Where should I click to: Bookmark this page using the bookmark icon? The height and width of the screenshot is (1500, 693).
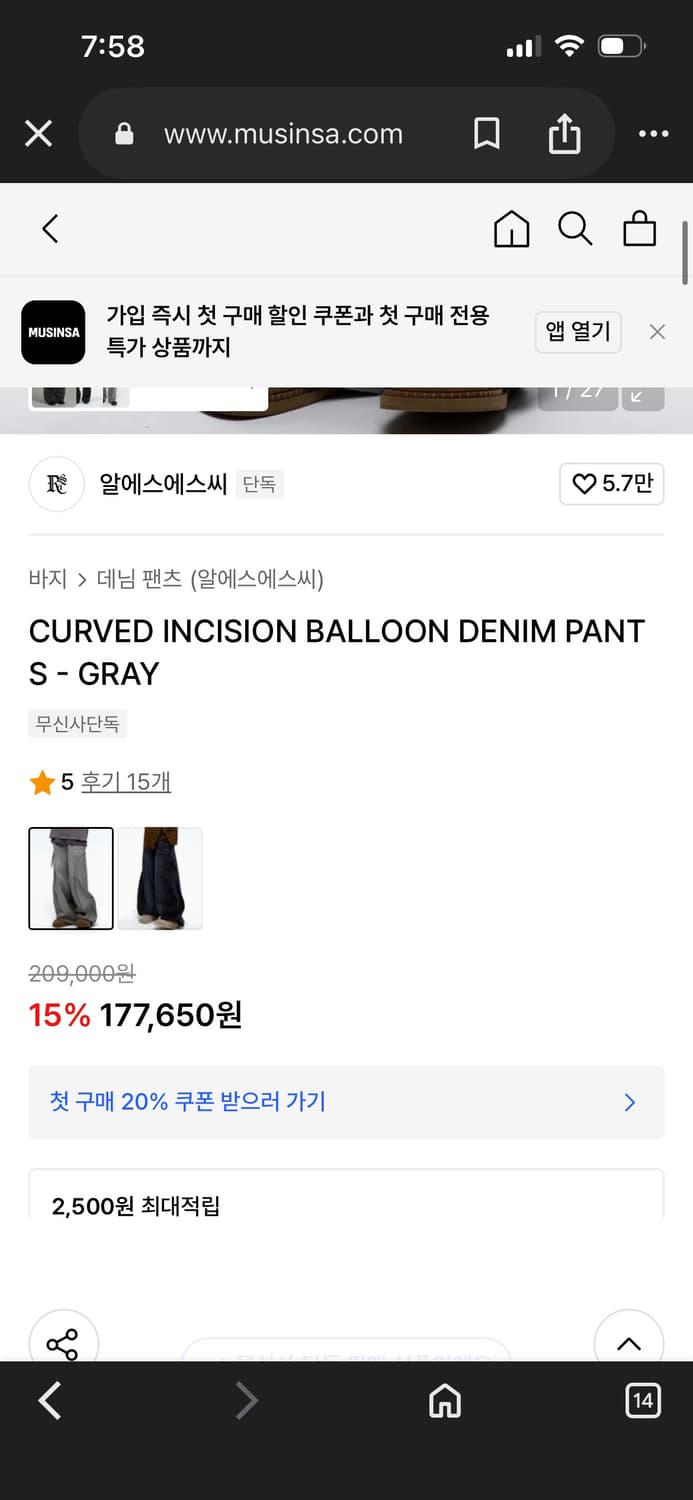486,133
